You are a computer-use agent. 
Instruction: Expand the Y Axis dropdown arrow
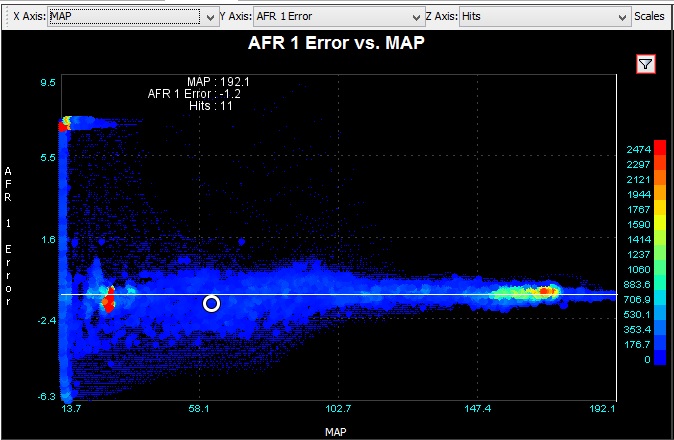(x=416, y=17)
